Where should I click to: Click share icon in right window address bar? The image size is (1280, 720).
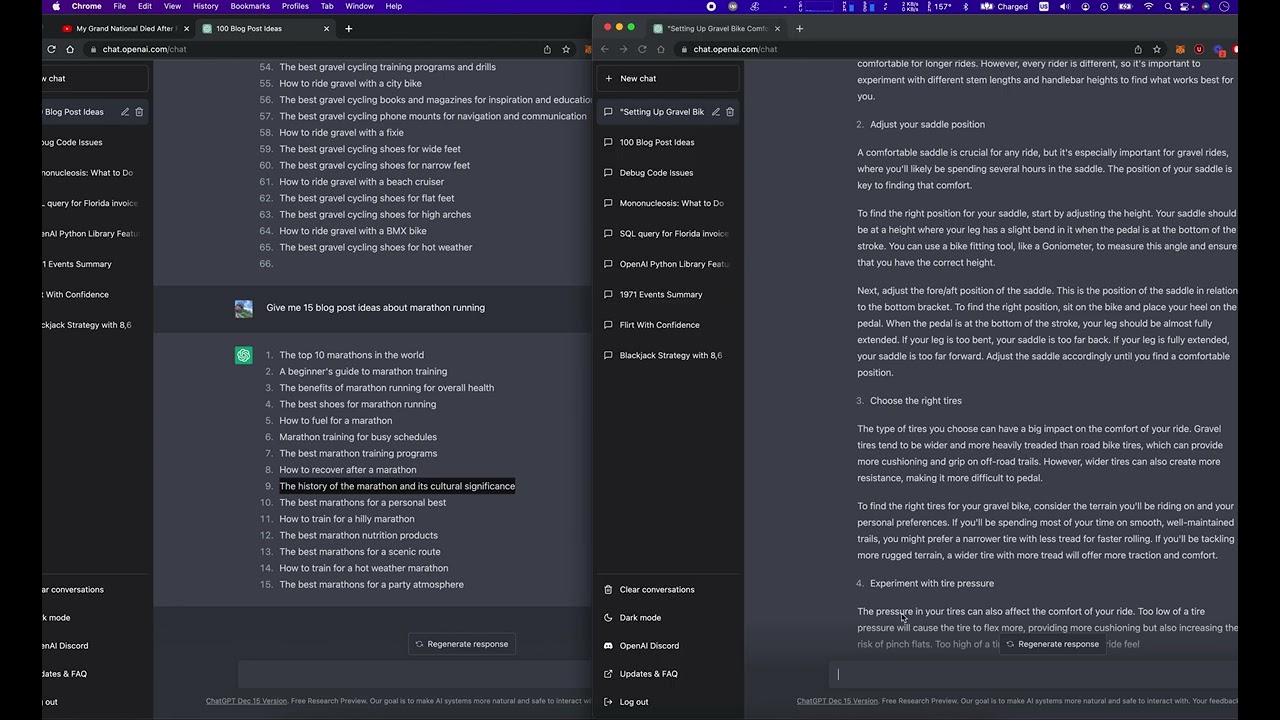pos(1138,49)
